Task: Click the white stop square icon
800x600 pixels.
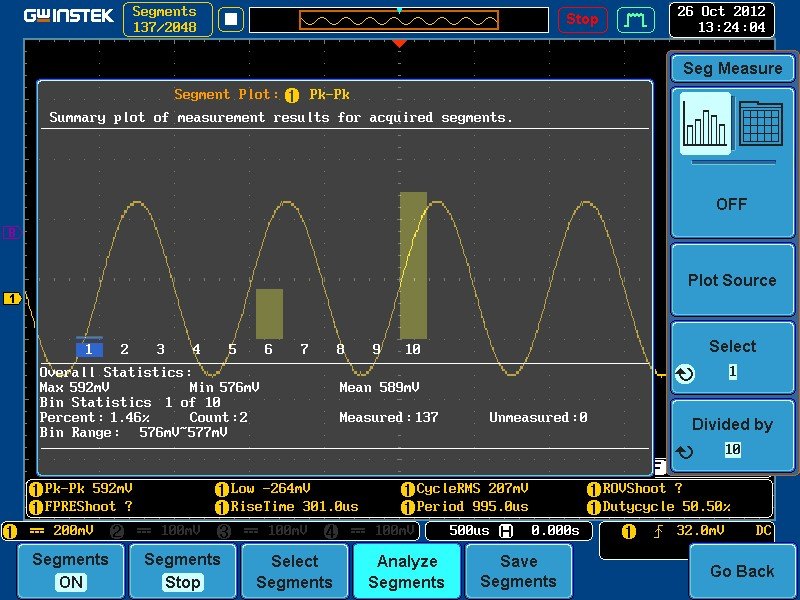Action: click(x=231, y=19)
